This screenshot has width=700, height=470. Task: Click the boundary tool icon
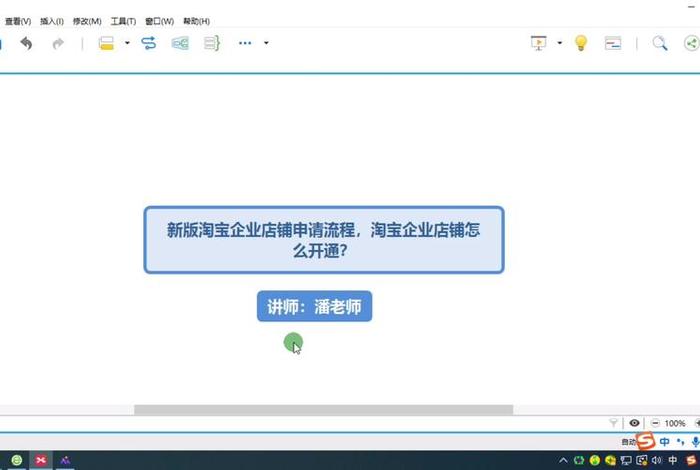[x=180, y=43]
